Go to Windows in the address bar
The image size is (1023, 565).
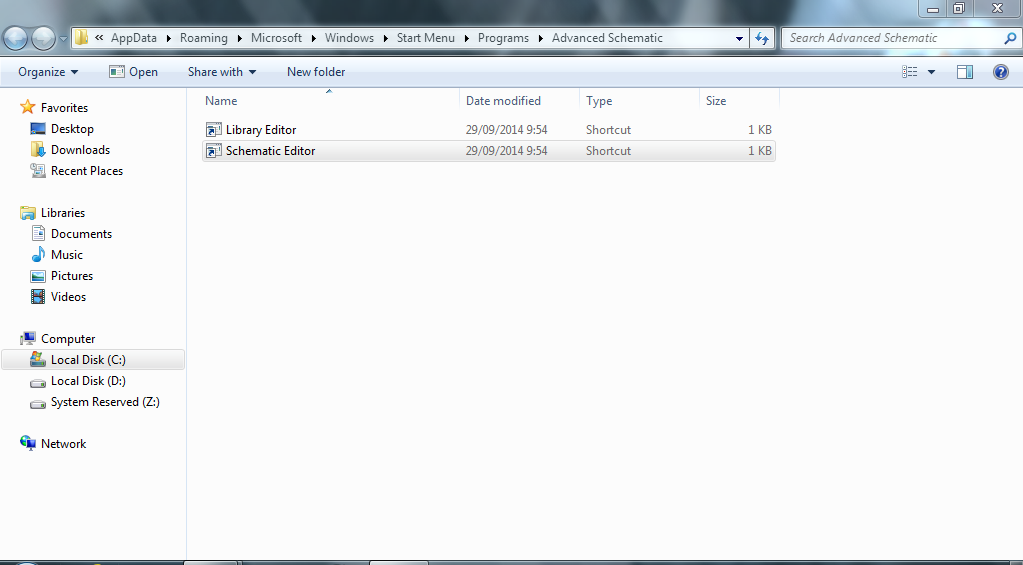click(349, 38)
